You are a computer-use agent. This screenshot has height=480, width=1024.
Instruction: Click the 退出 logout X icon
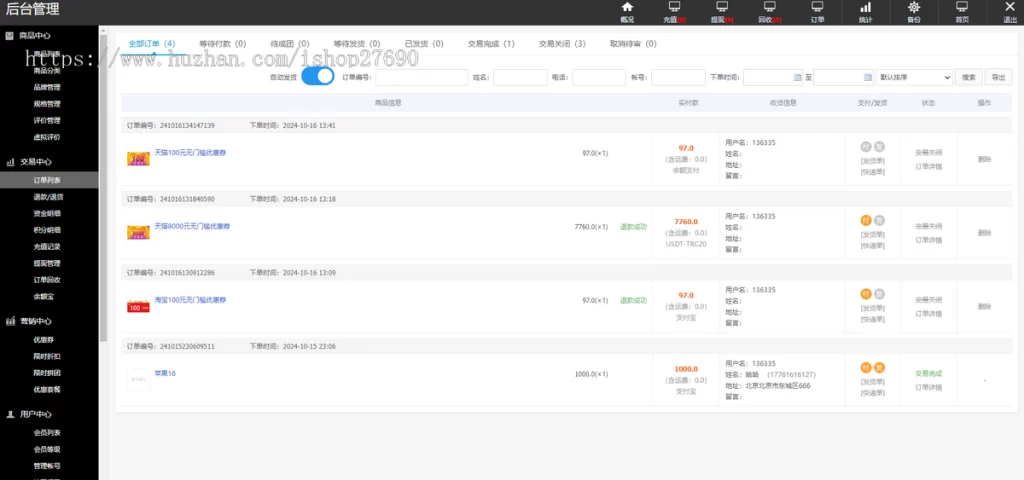point(1009,8)
